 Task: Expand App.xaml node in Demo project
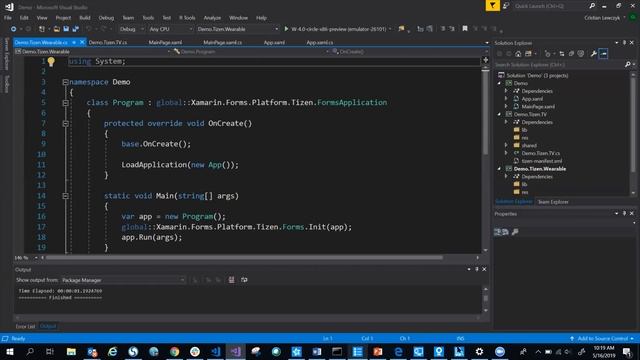pos(507,99)
